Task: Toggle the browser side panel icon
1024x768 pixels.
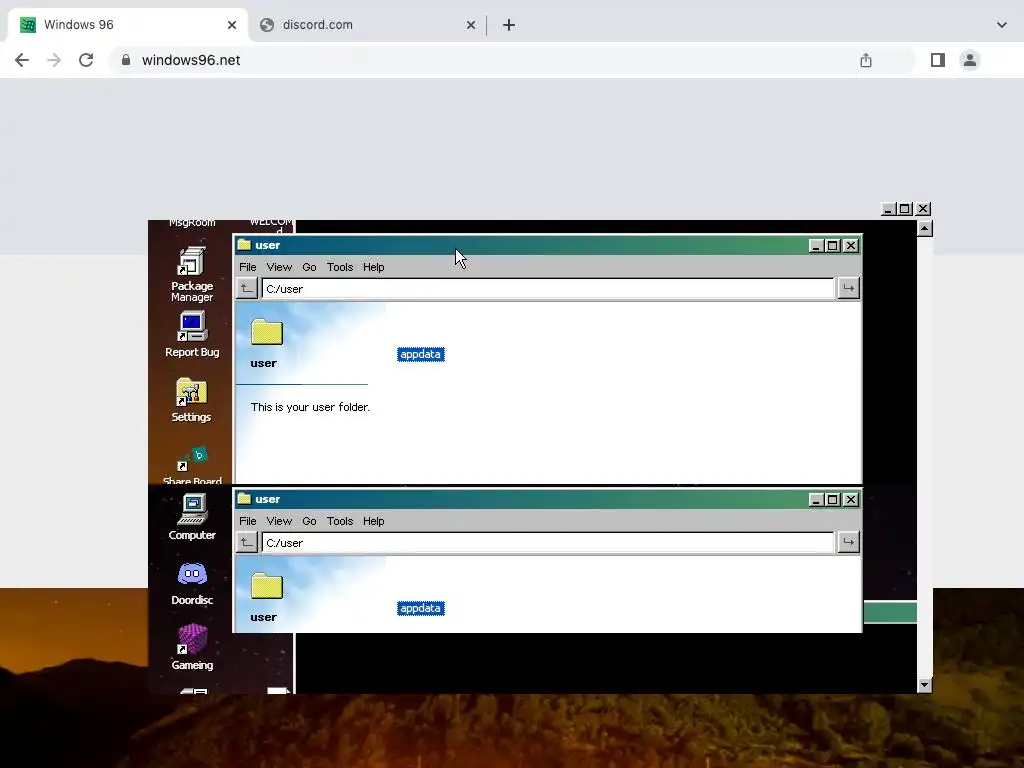Action: click(x=937, y=60)
